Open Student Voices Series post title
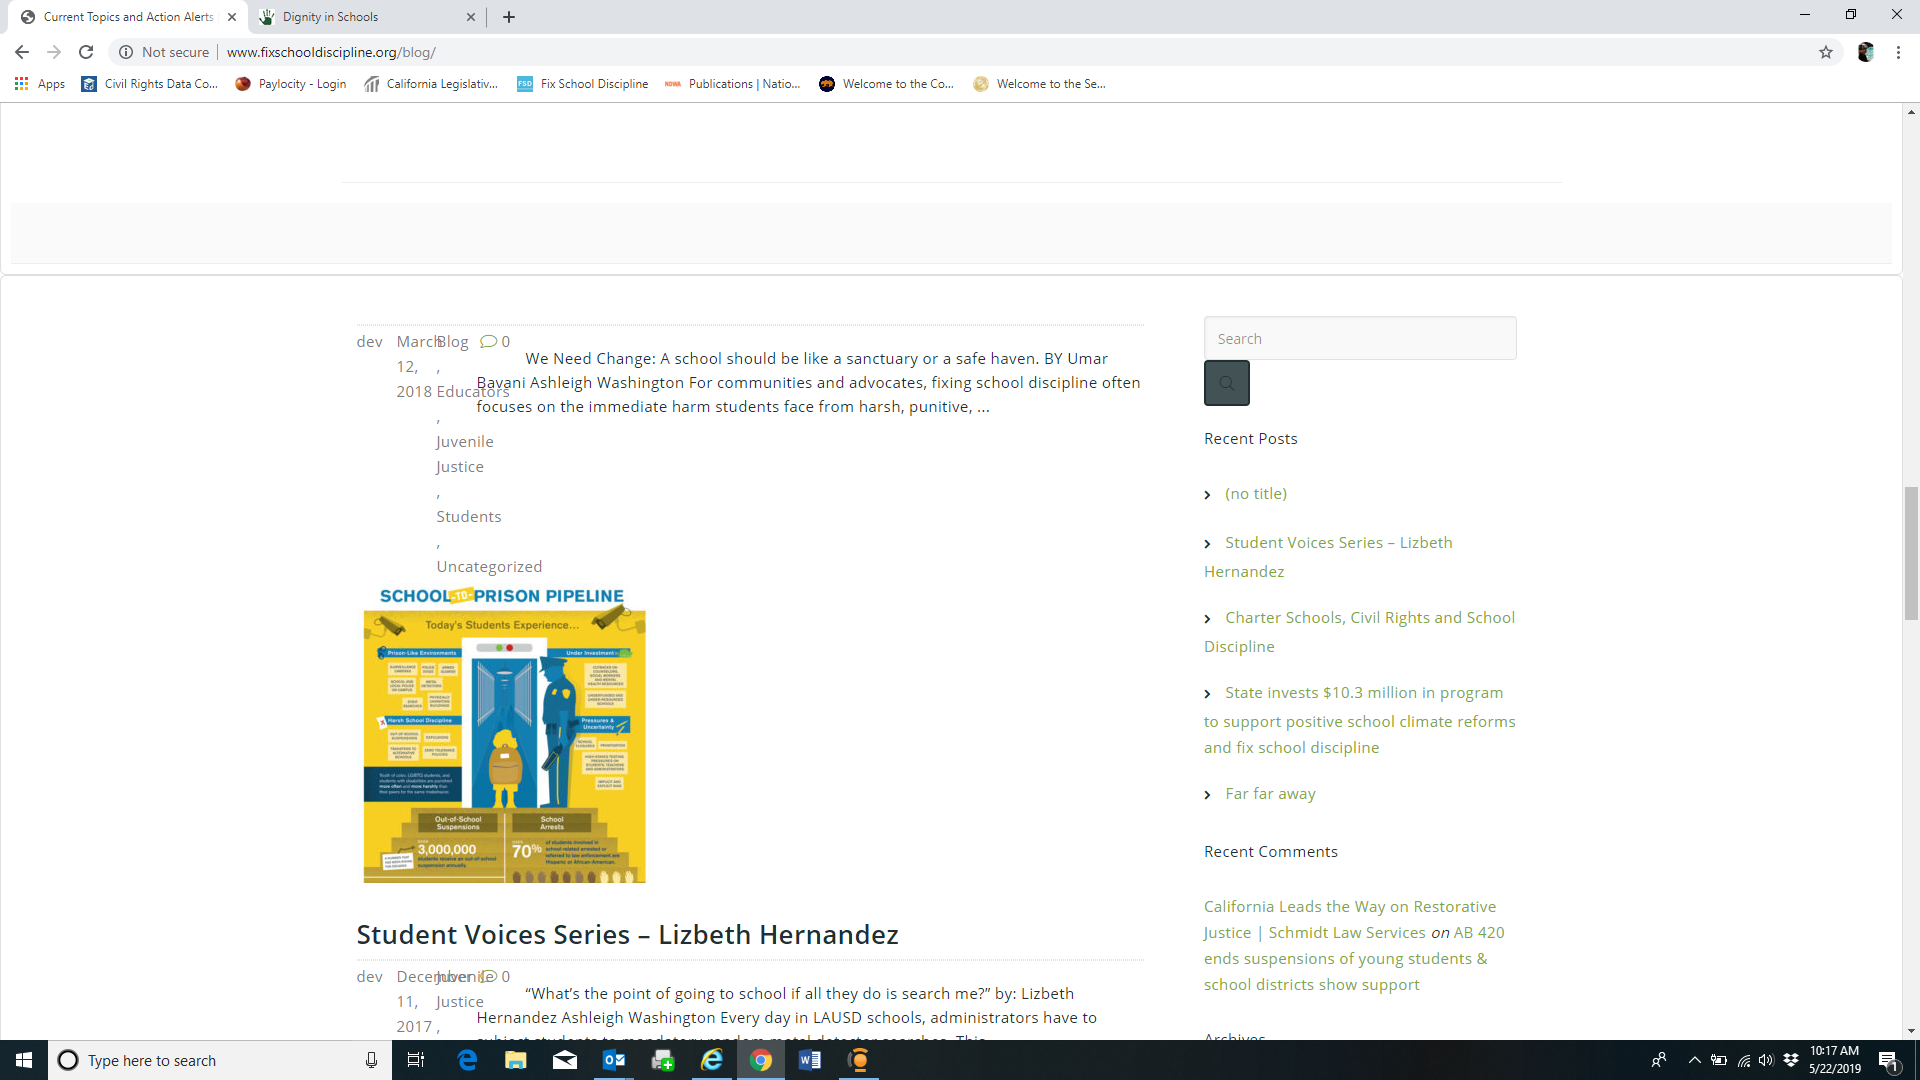The height and width of the screenshot is (1080, 1920). (x=627, y=934)
